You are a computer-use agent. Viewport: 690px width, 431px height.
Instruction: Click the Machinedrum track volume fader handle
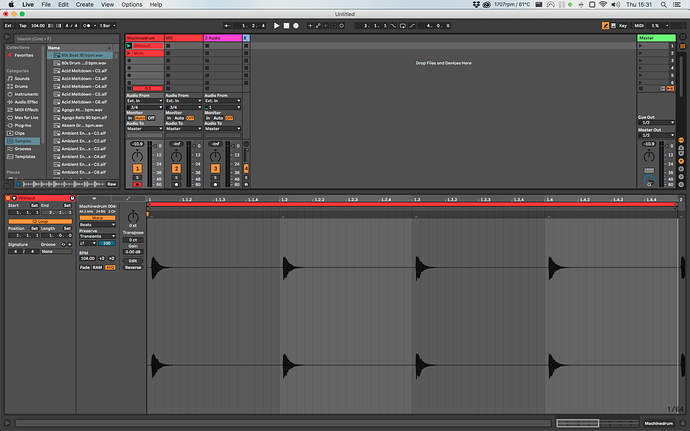click(155, 146)
